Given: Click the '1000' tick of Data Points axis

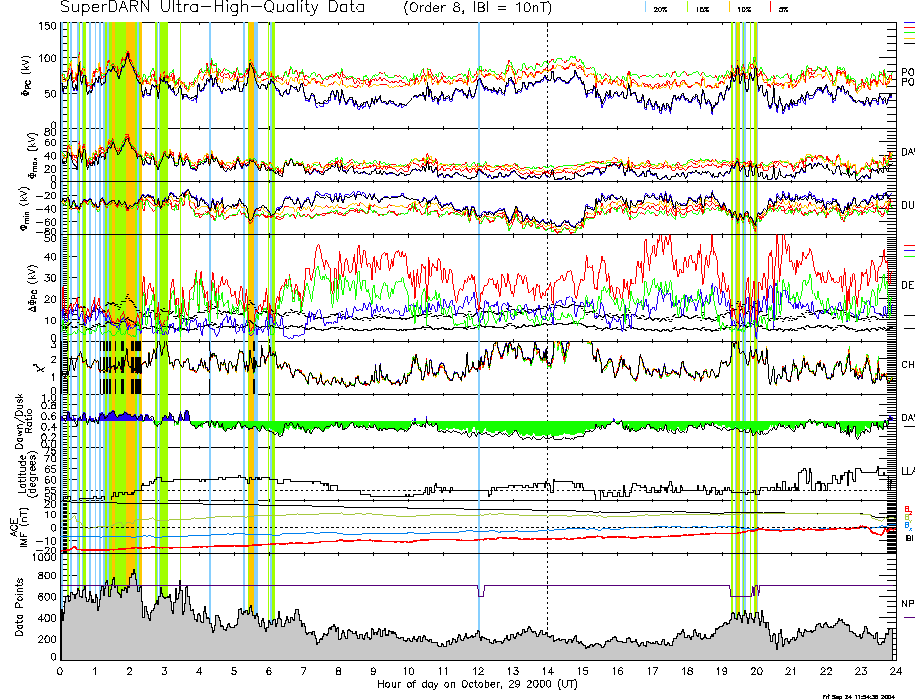Looking at the screenshot, I should pyautogui.click(x=44, y=557).
